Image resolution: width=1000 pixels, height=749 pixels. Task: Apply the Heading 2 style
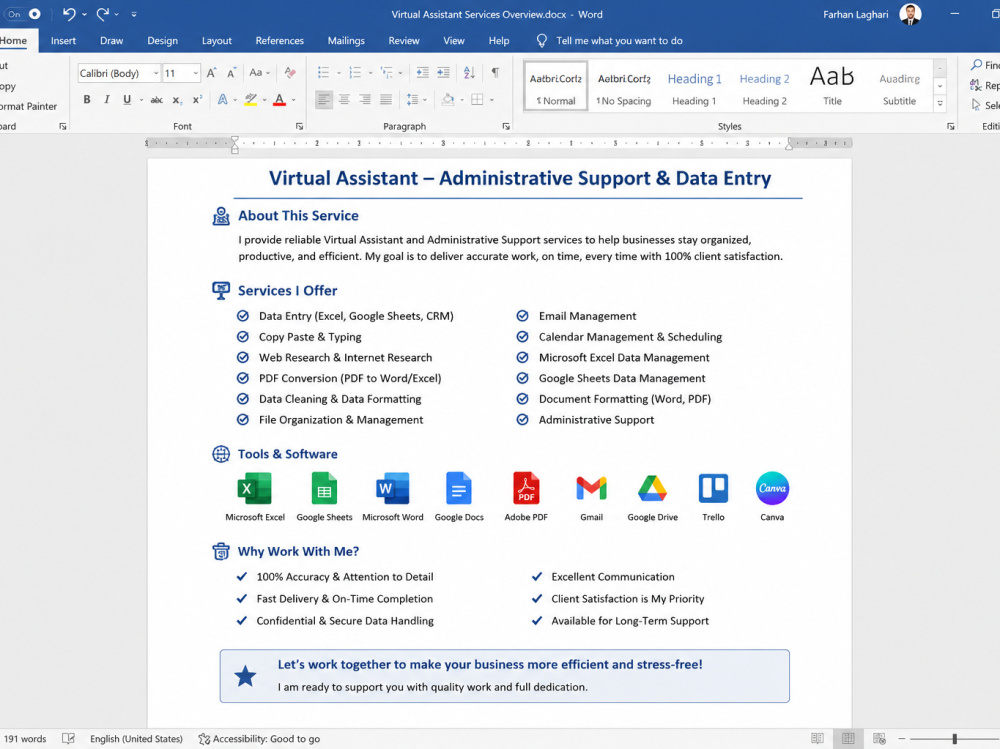pyautogui.click(x=764, y=88)
